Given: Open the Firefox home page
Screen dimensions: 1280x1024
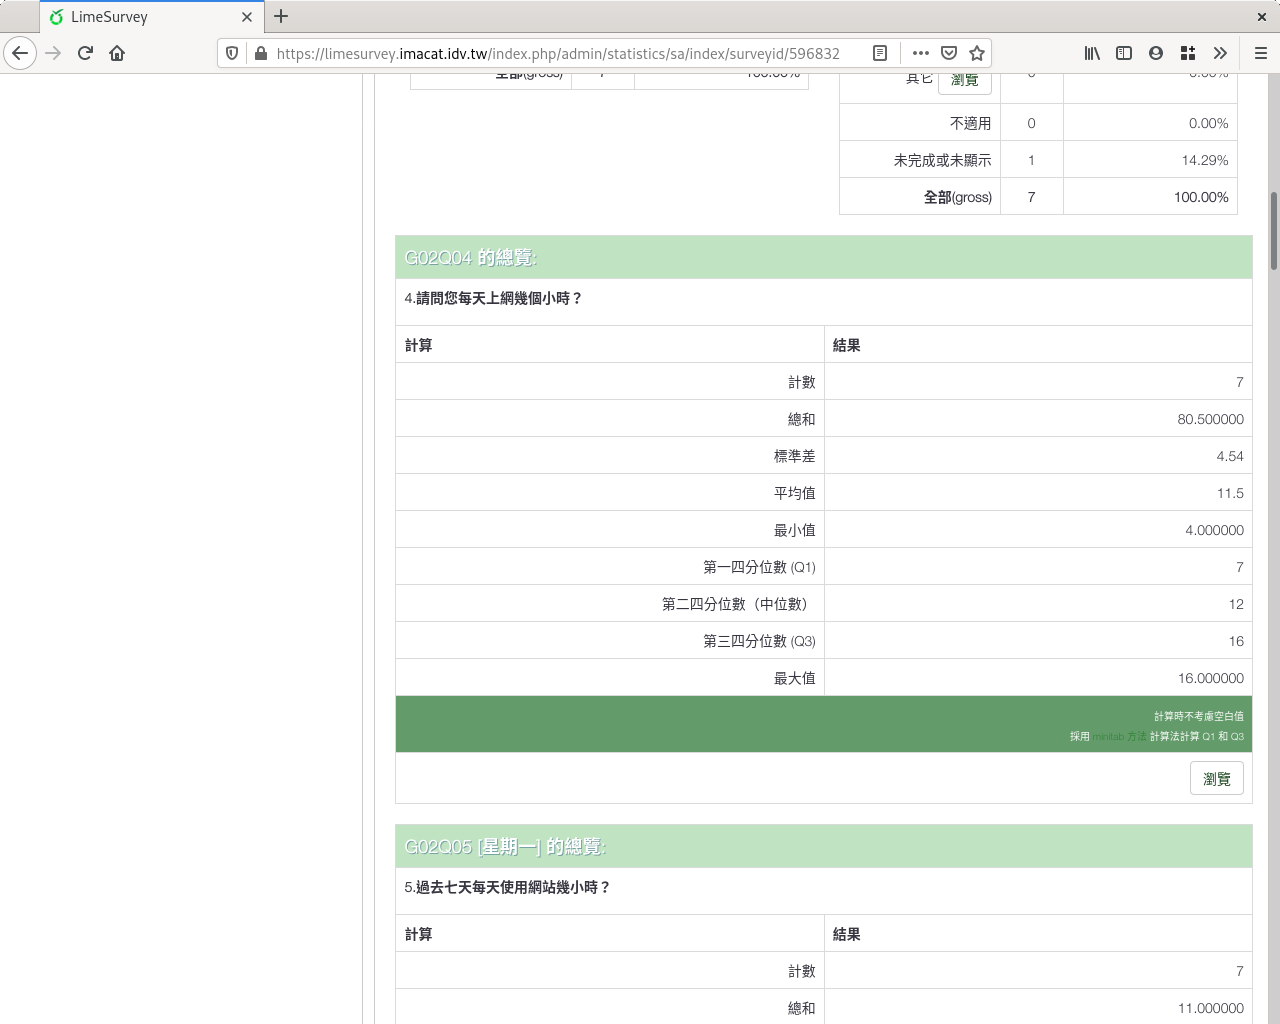Looking at the screenshot, I should pyautogui.click(x=117, y=53).
